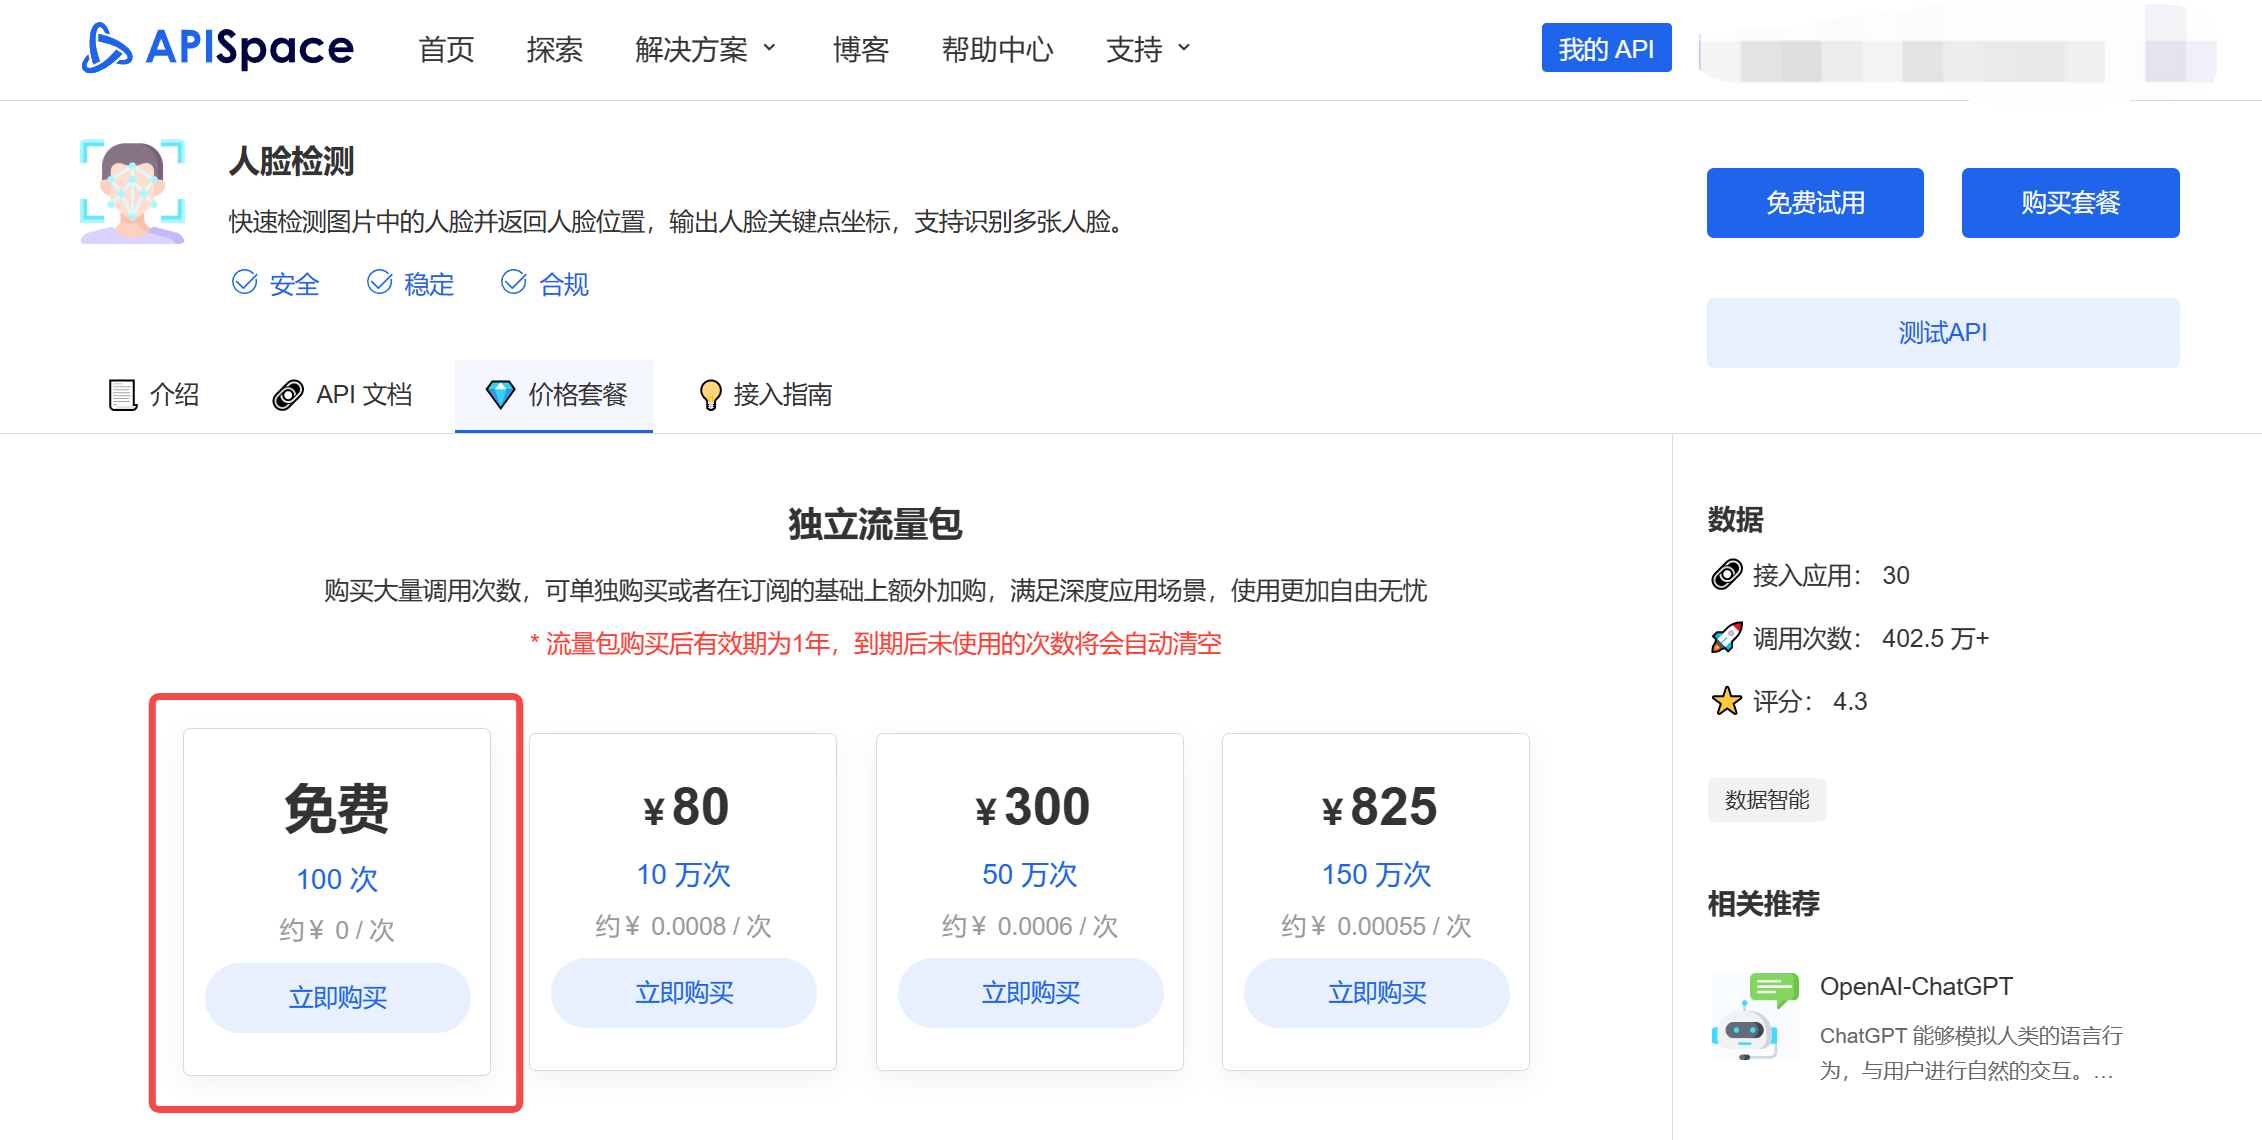Click the 价格套餐 diamond icon
Screen dimensions: 2262x1140
tap(501, 393)
